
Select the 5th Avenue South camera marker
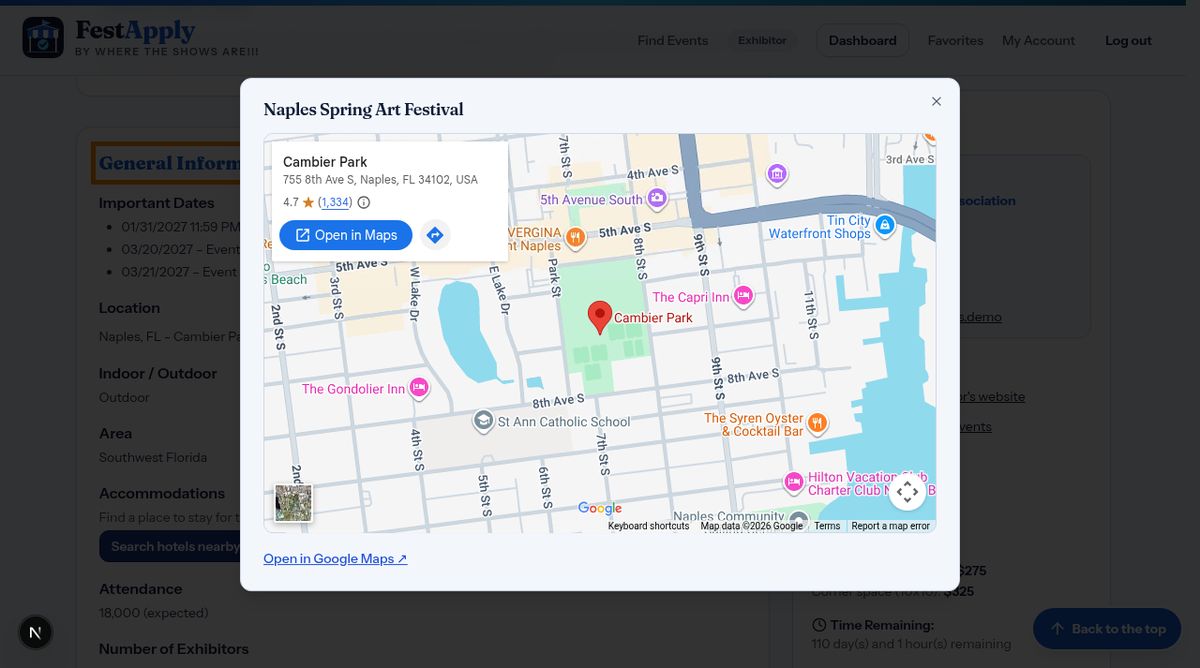(657, 198)
